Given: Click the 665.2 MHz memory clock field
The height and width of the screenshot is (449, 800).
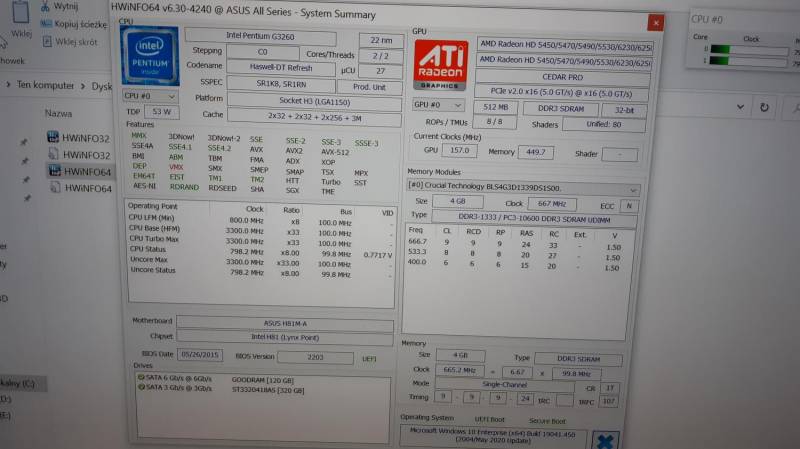Looking at the screenshot, I should [459, 370].
